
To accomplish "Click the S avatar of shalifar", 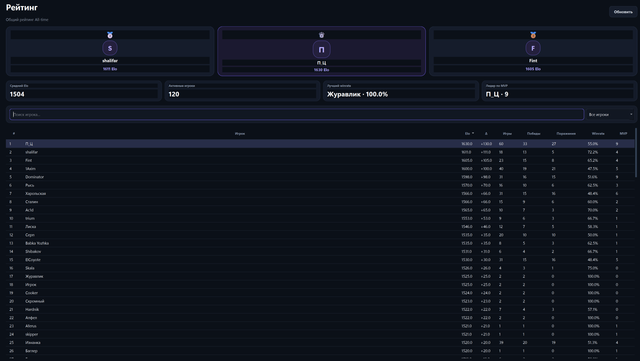I will [x=110, y=48].
